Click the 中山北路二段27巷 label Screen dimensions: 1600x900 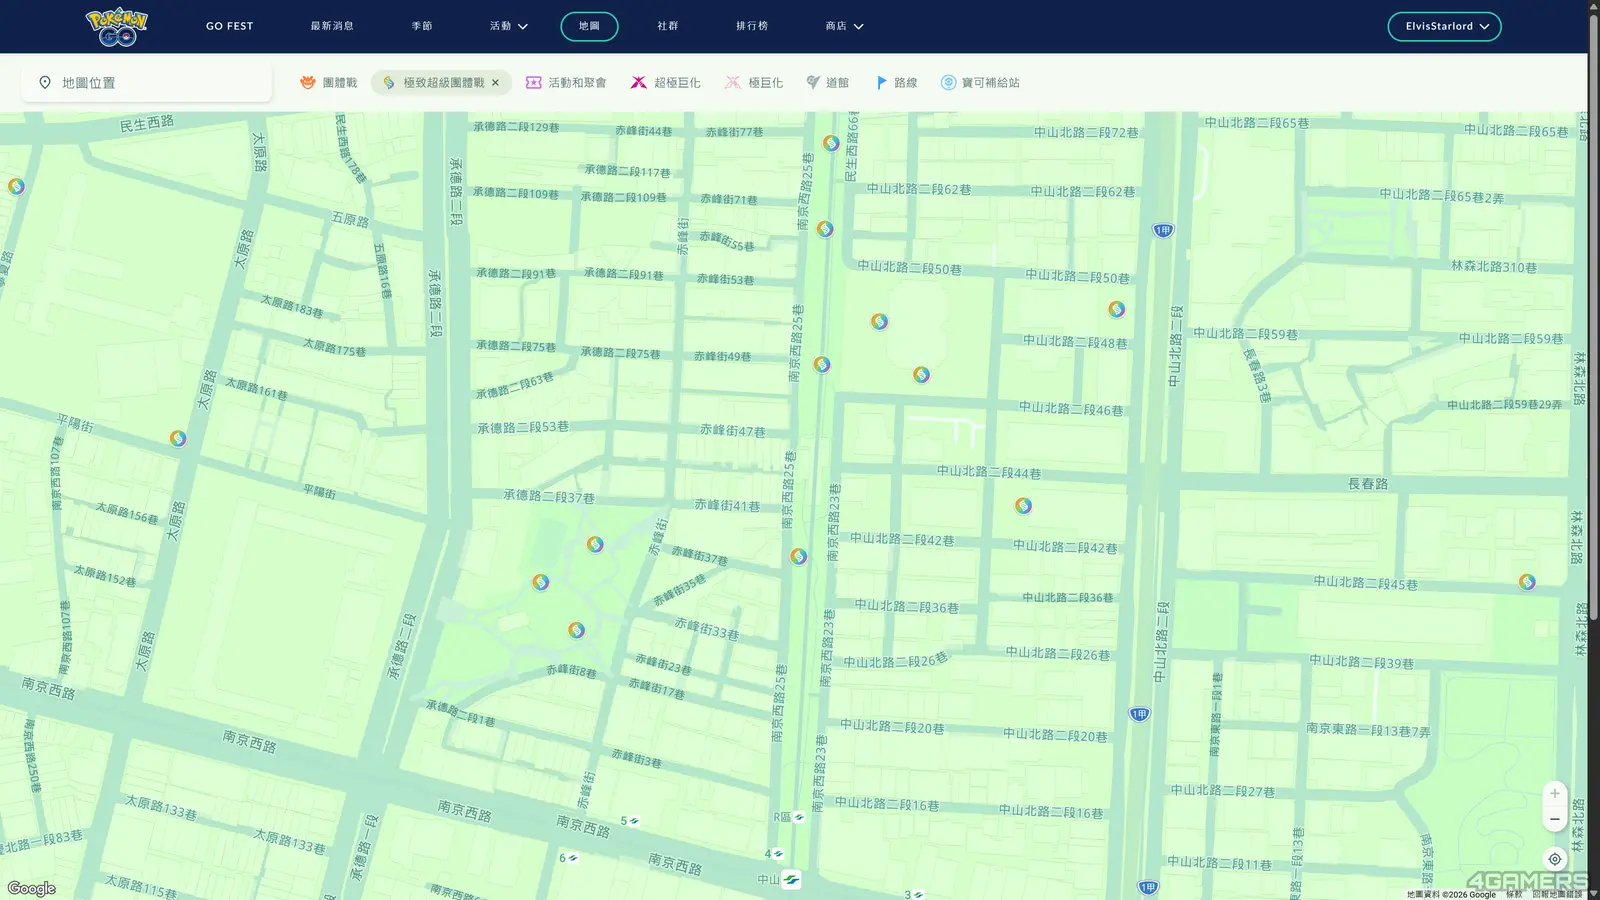tap(1223, 791)
